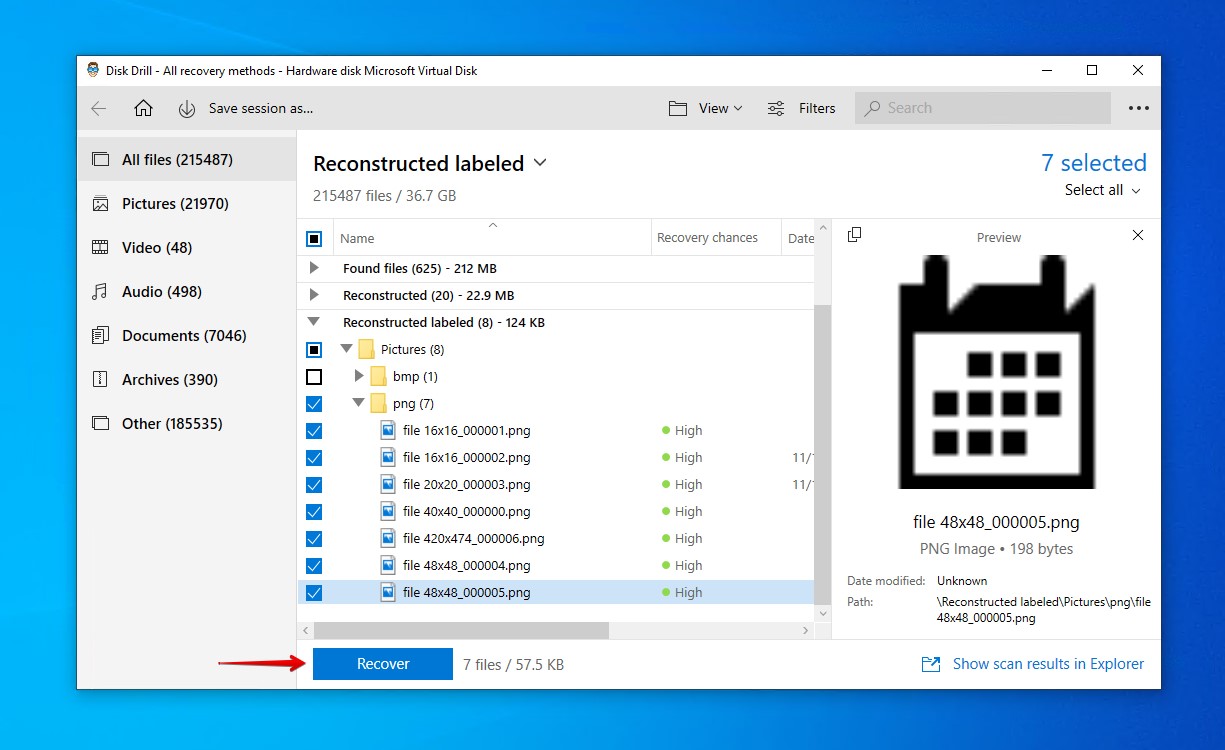
Task: Open the View dropdown menu
Action: 720,108
